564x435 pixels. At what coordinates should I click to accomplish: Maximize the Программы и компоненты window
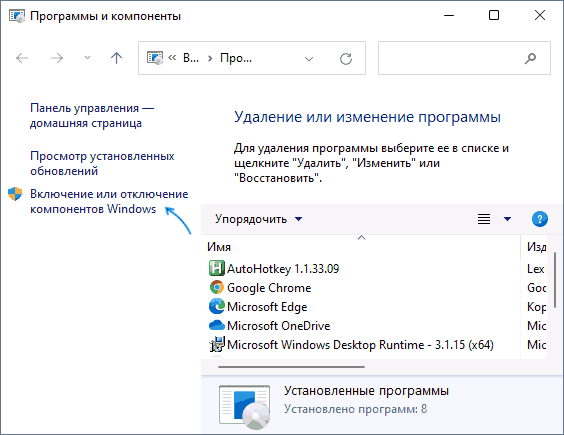pyautogui.click(x=494, y=15)
